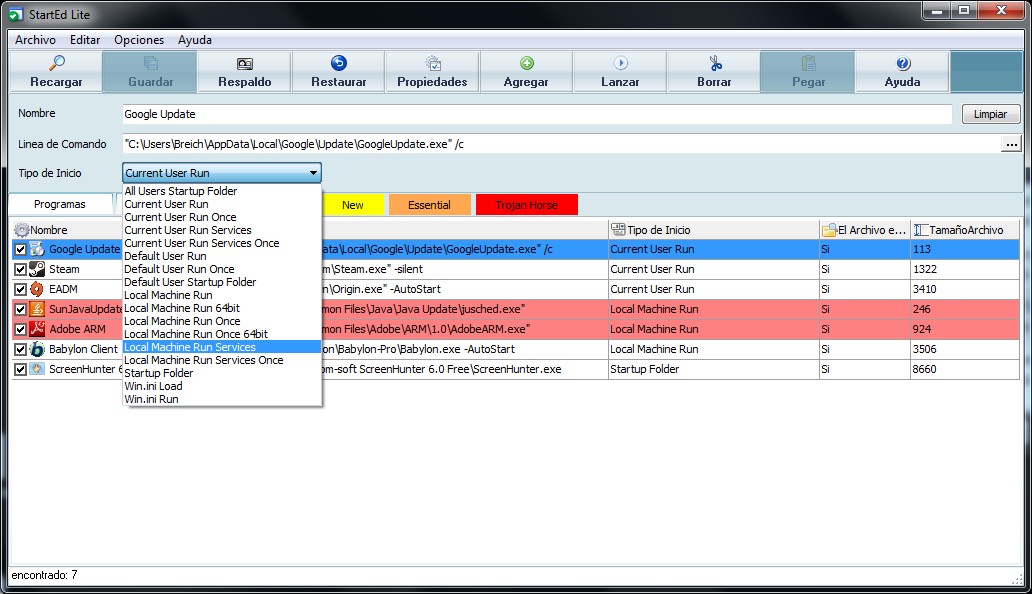Uncheck the Babylon Client checkbox
The image size is (1032, 594).
[20, 349]
